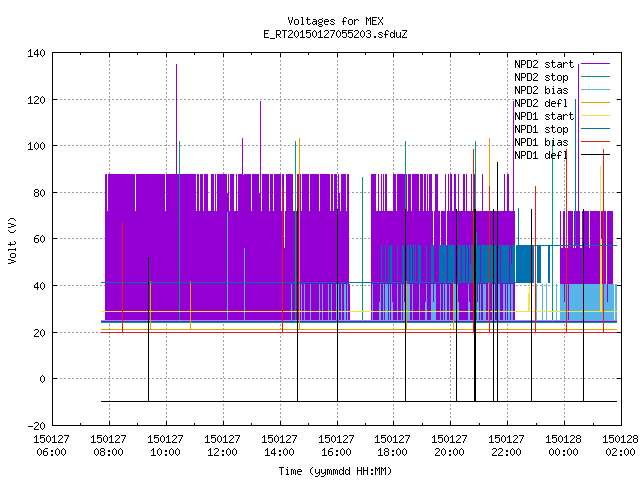Click the 'NPD1 bias' legend label

click(541, 142)
